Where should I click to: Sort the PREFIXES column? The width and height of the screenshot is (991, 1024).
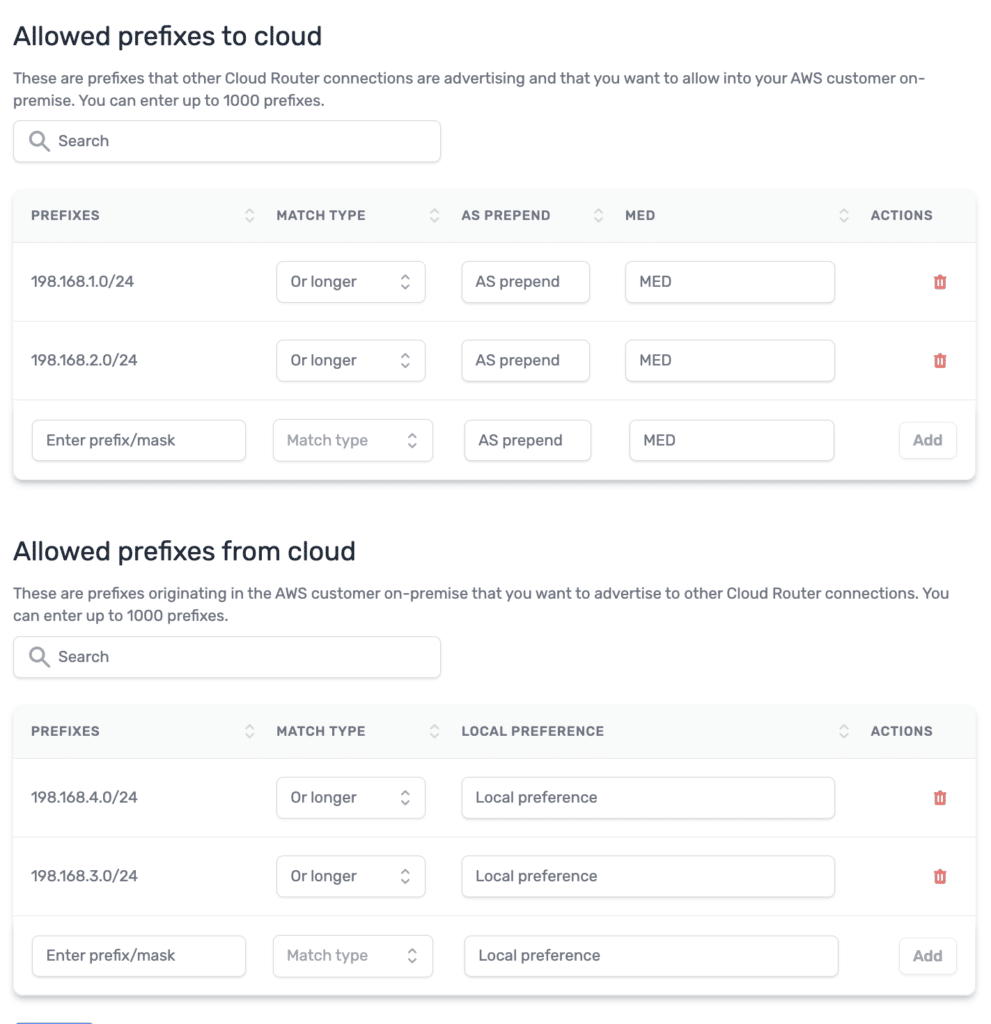tap(248, 215)
